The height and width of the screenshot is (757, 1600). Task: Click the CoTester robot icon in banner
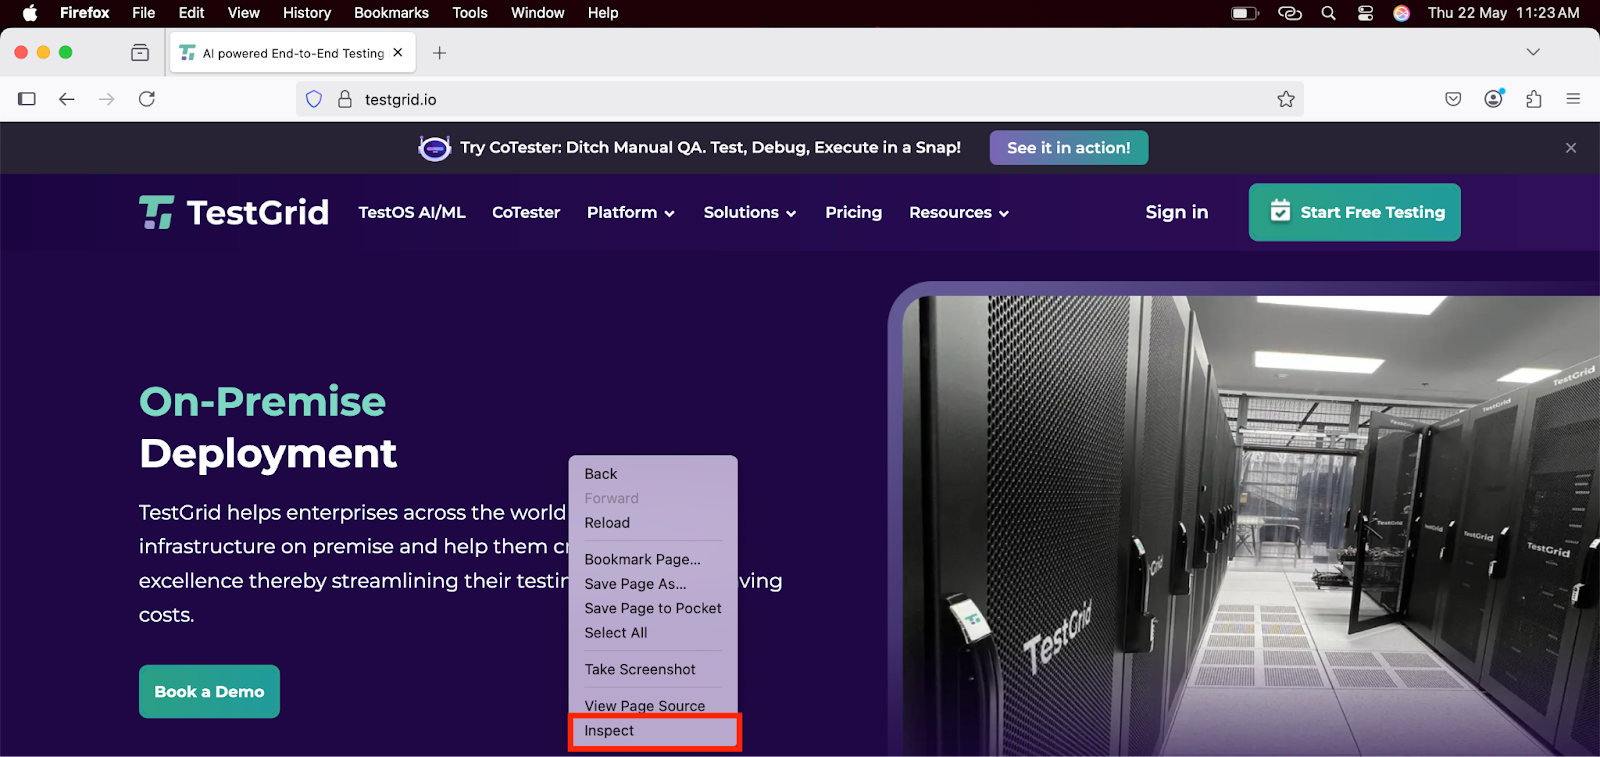click(435, 148)
